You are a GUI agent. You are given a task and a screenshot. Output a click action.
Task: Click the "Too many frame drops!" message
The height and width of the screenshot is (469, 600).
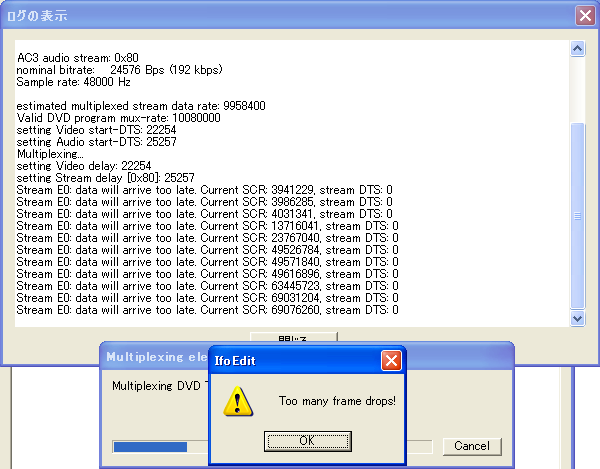click(337, 401)
